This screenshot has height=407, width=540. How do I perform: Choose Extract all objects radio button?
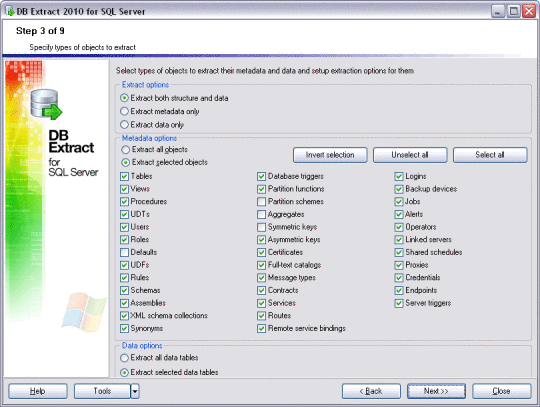coord(126,149)
